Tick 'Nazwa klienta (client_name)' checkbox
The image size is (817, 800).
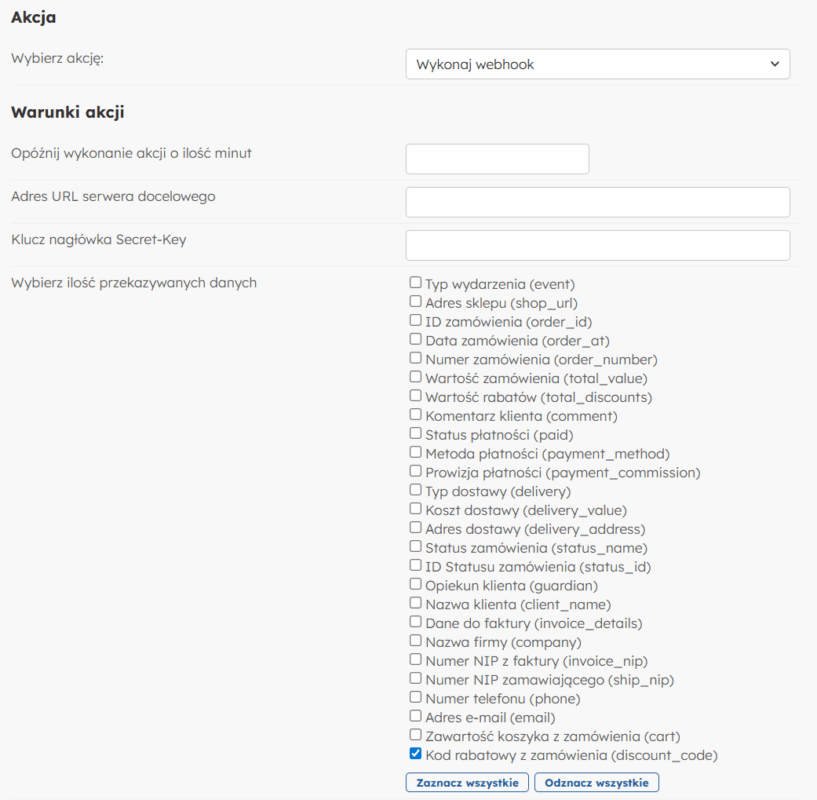coord(415,604)
